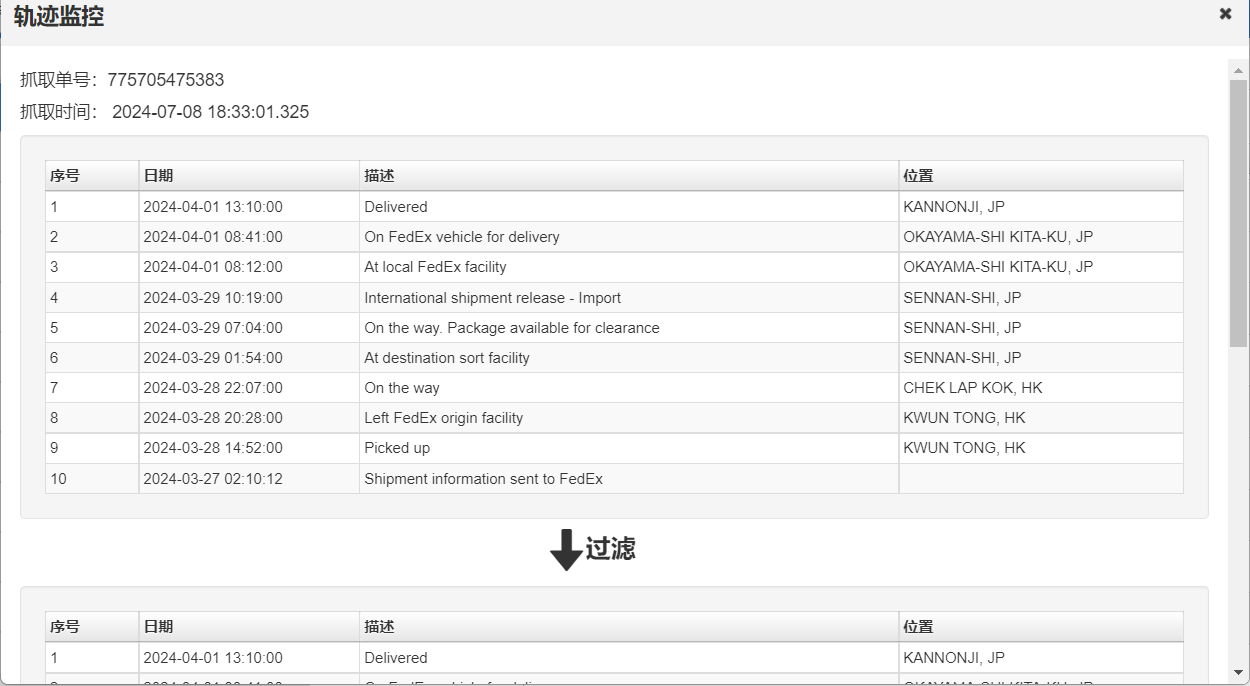This screenshot has height=686, width=1250.
Task: Click date 2024-03-29 07:04:00
Action: coord(213,328)
